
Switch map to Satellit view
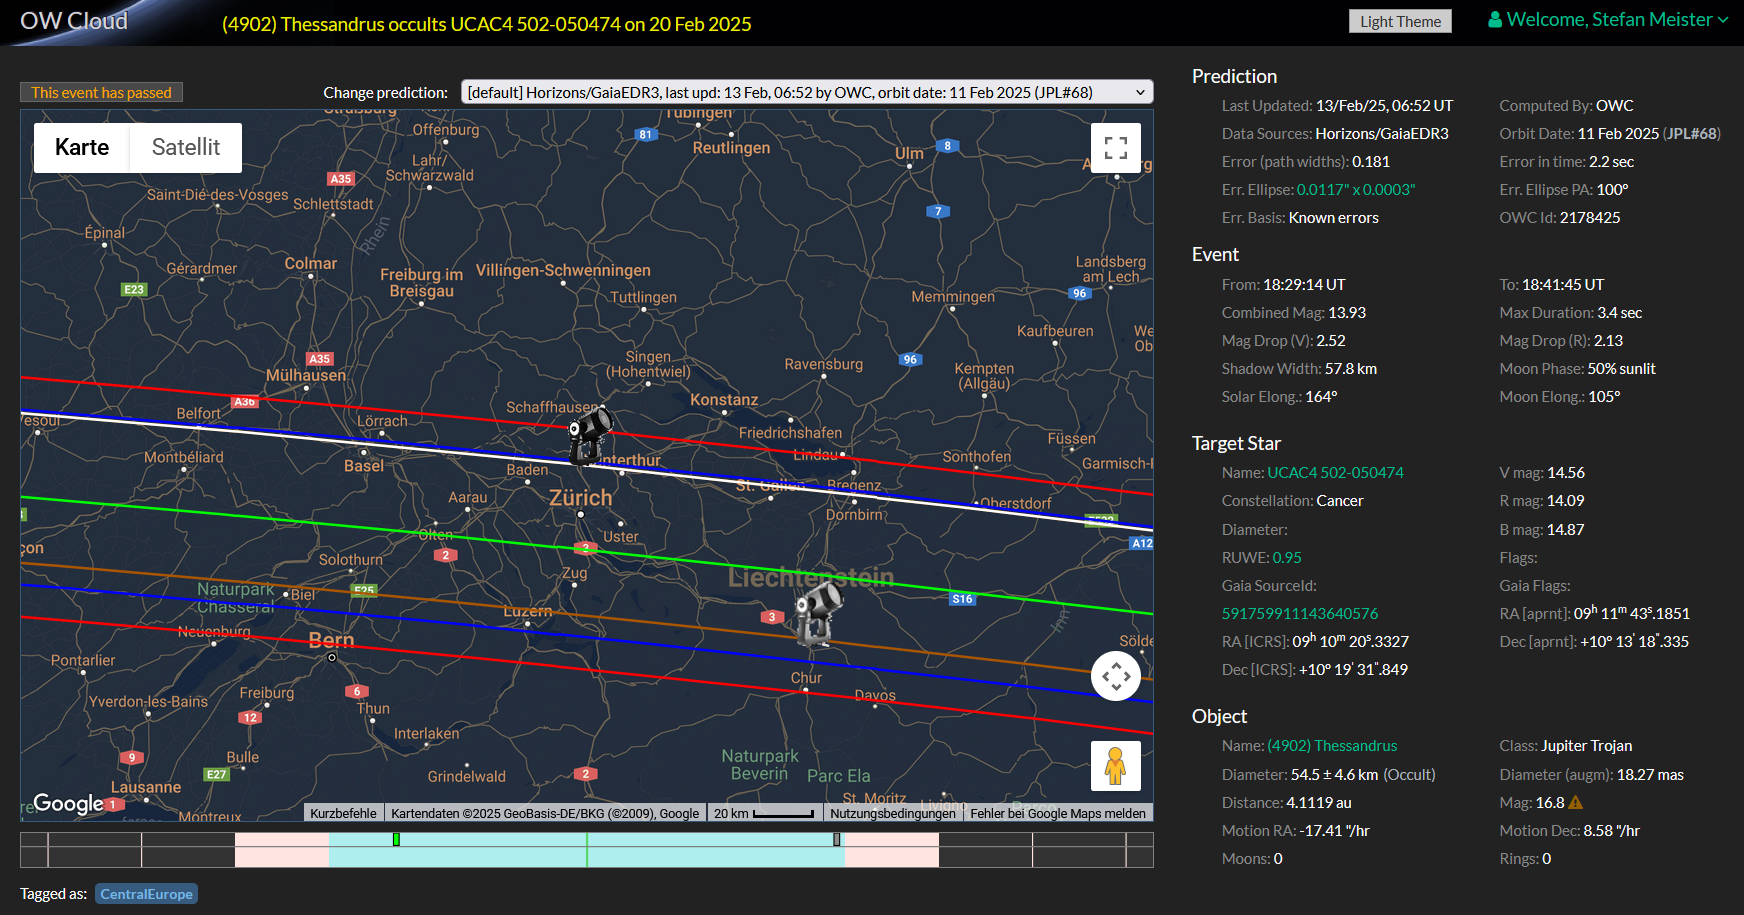coord(186,148)
